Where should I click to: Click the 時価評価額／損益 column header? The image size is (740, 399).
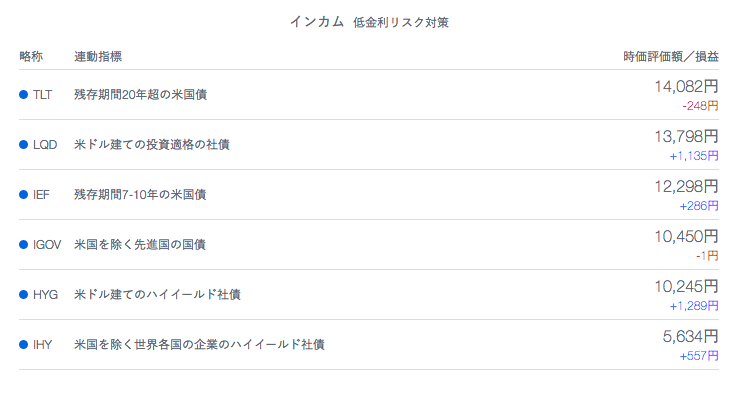671,57
